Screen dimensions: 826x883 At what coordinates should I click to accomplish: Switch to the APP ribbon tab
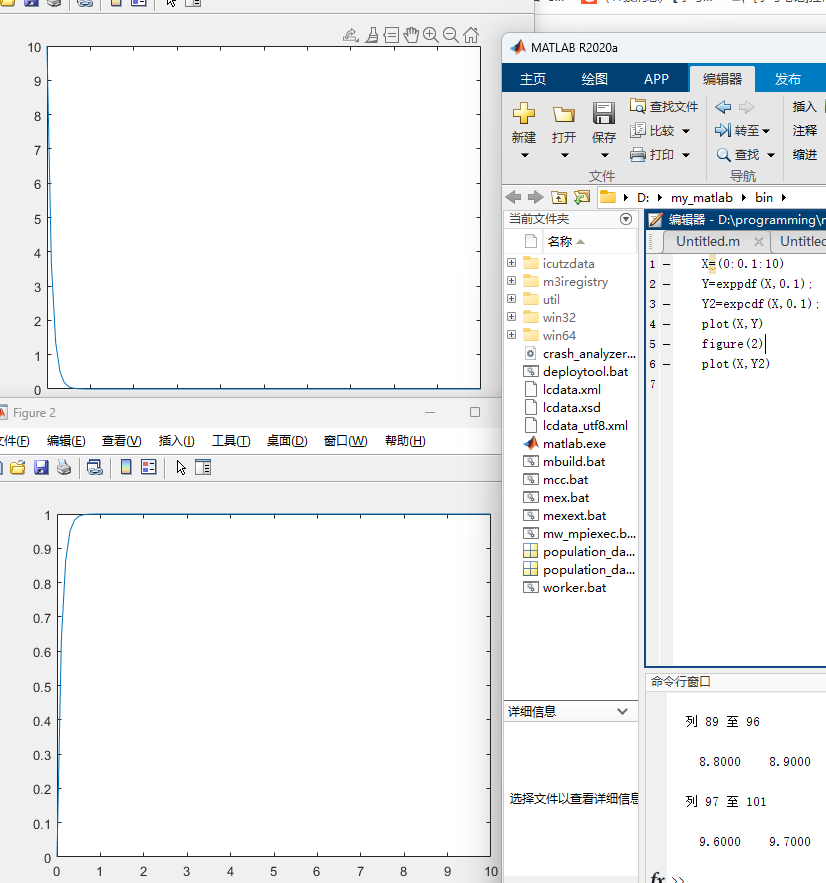tap(657, 79)
